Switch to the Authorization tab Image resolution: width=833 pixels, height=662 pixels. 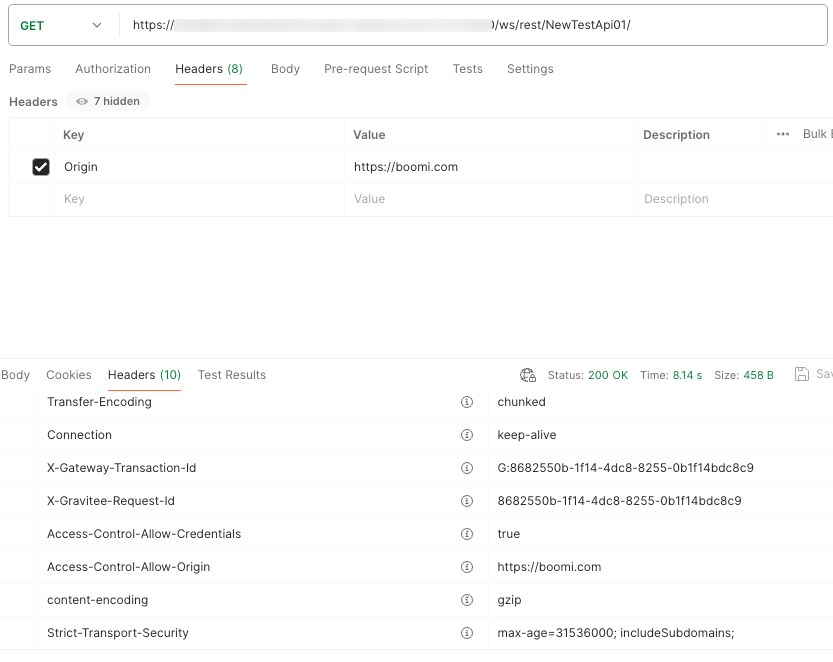click(113, 69)
